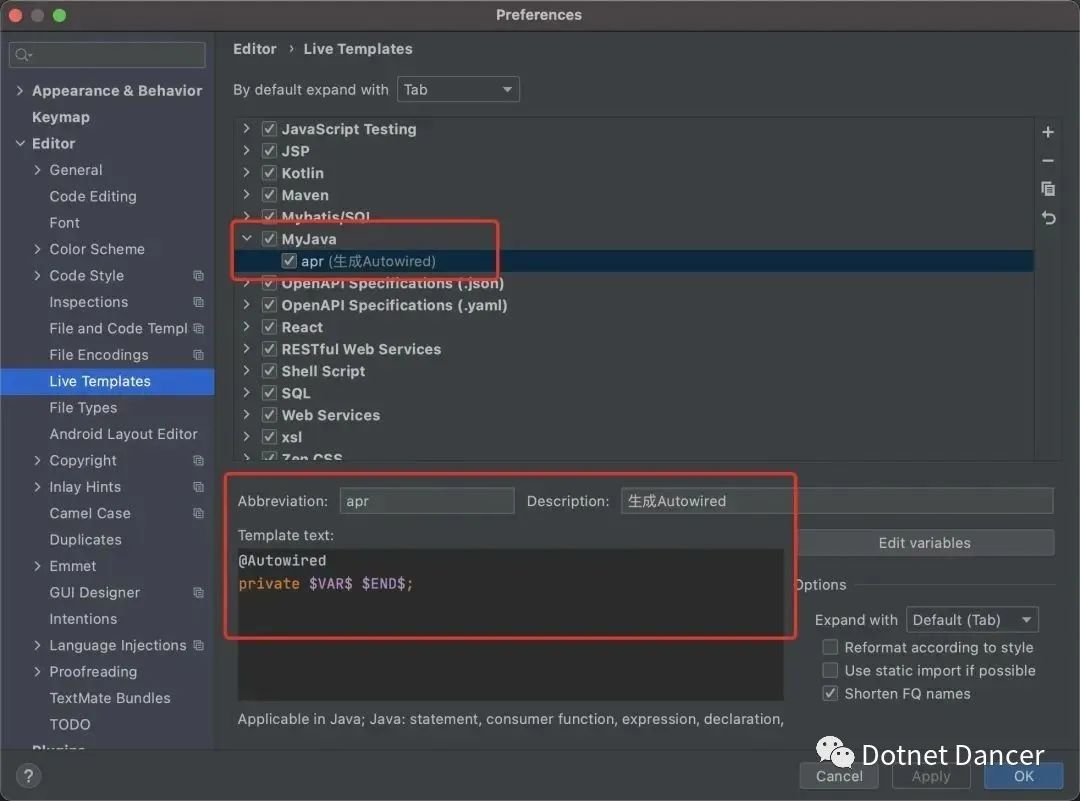The image size is (1080, 801).
Task: Enable Reformat according to style
Action: pyautogui.click(x=830, y=647)
